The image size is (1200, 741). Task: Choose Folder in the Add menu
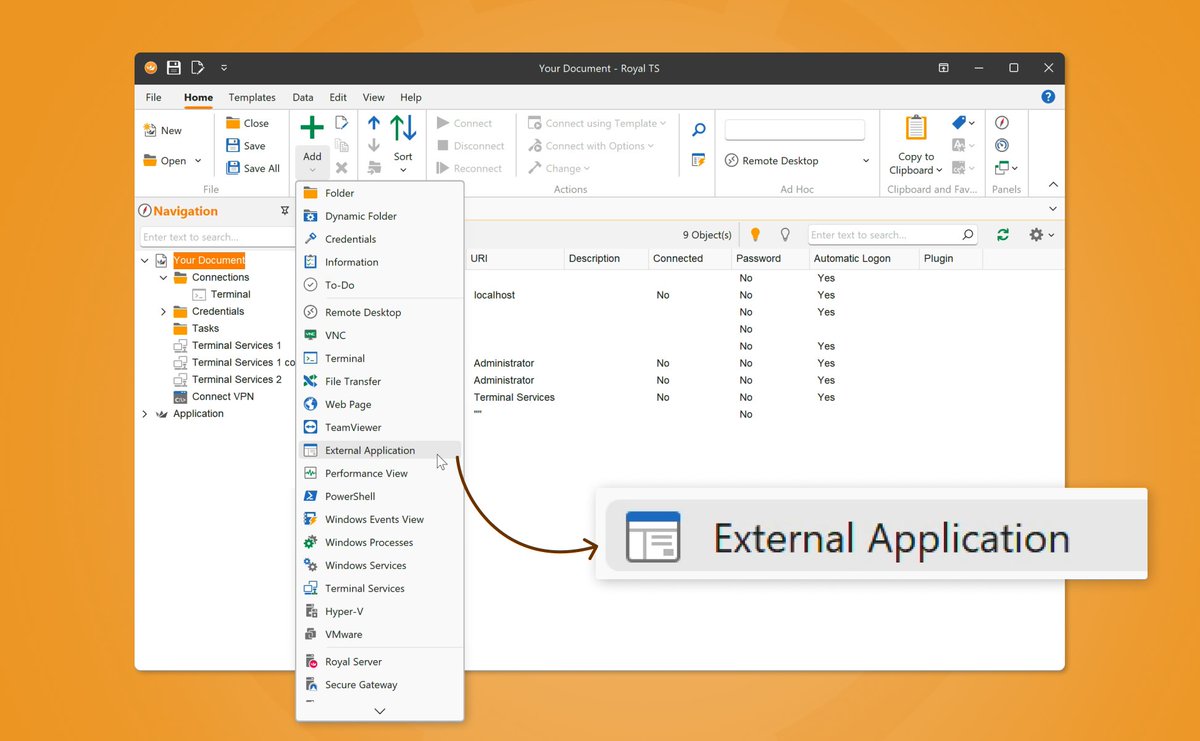[x=380, y=193]
